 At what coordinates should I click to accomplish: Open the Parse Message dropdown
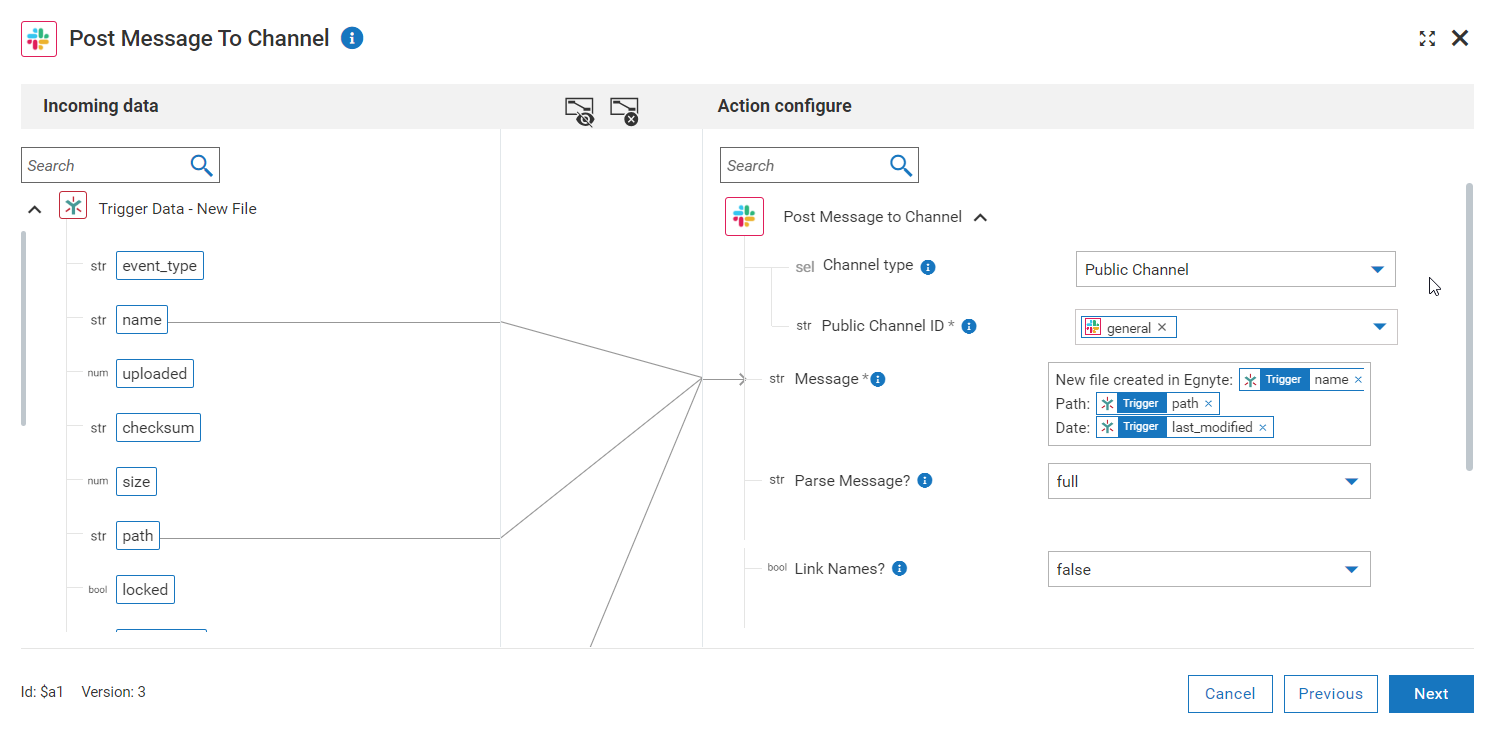pos(1354,481)
